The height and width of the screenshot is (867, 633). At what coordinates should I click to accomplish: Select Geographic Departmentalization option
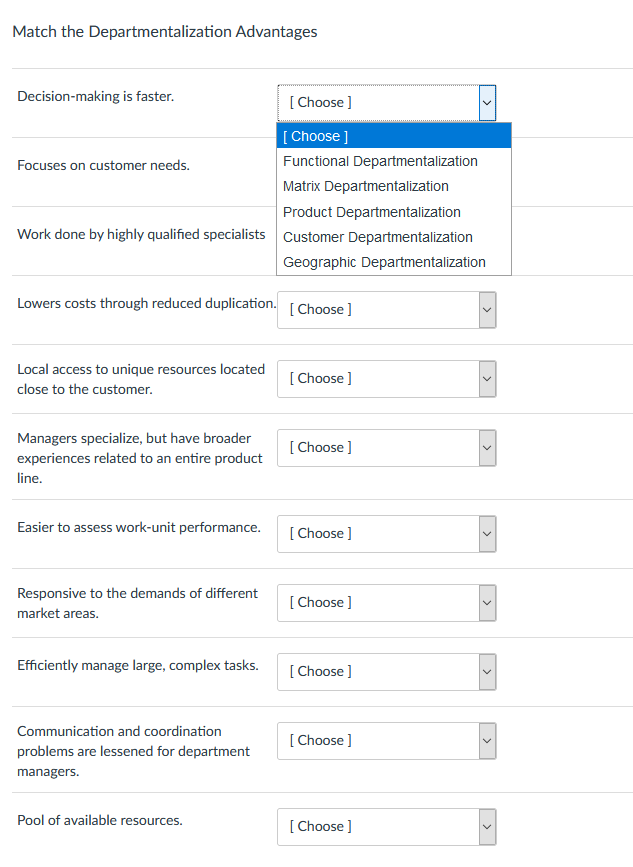point(383,262)
